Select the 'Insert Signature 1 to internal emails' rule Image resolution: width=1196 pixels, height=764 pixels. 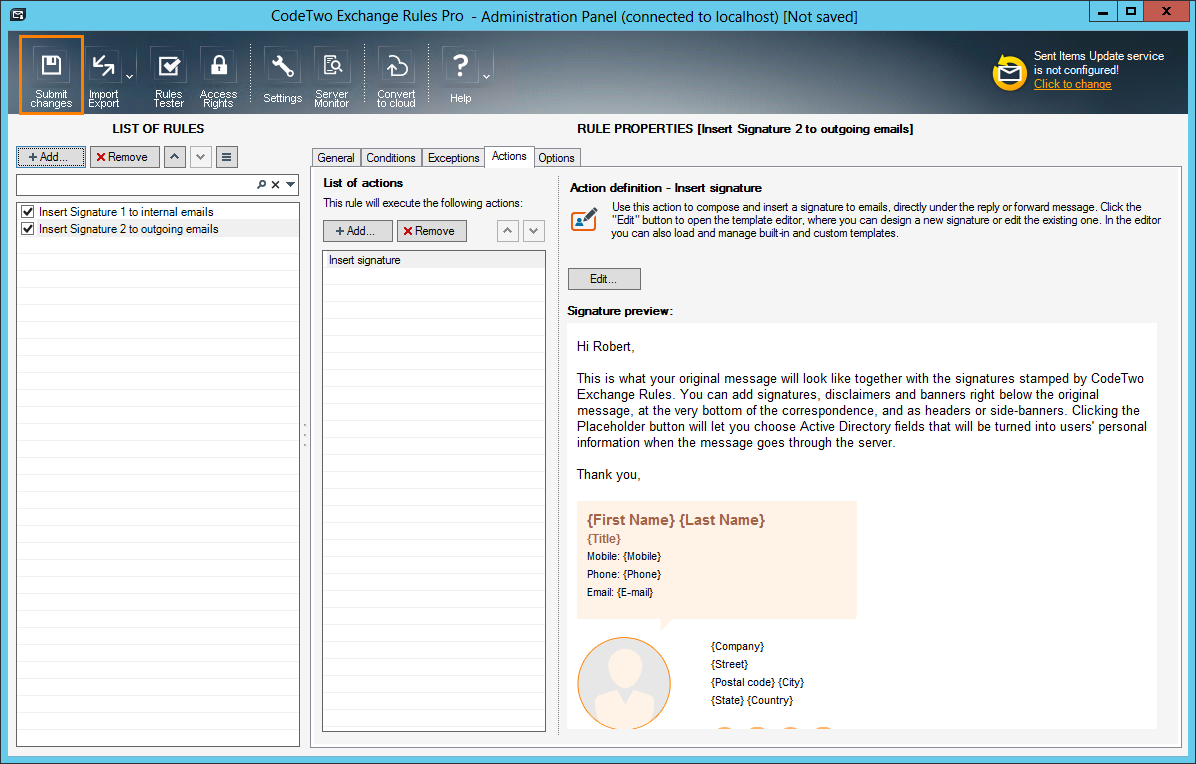tap(126, 212)
